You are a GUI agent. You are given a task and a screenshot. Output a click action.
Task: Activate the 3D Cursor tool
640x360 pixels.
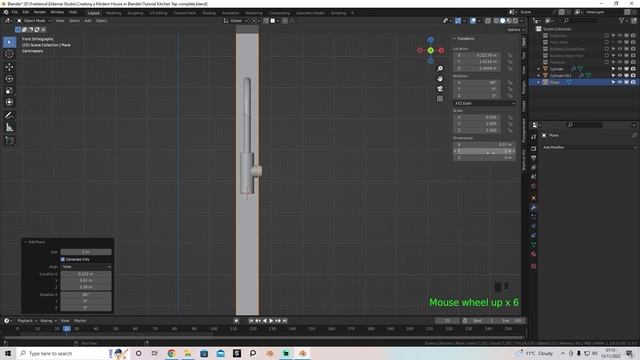click(9, 54)
